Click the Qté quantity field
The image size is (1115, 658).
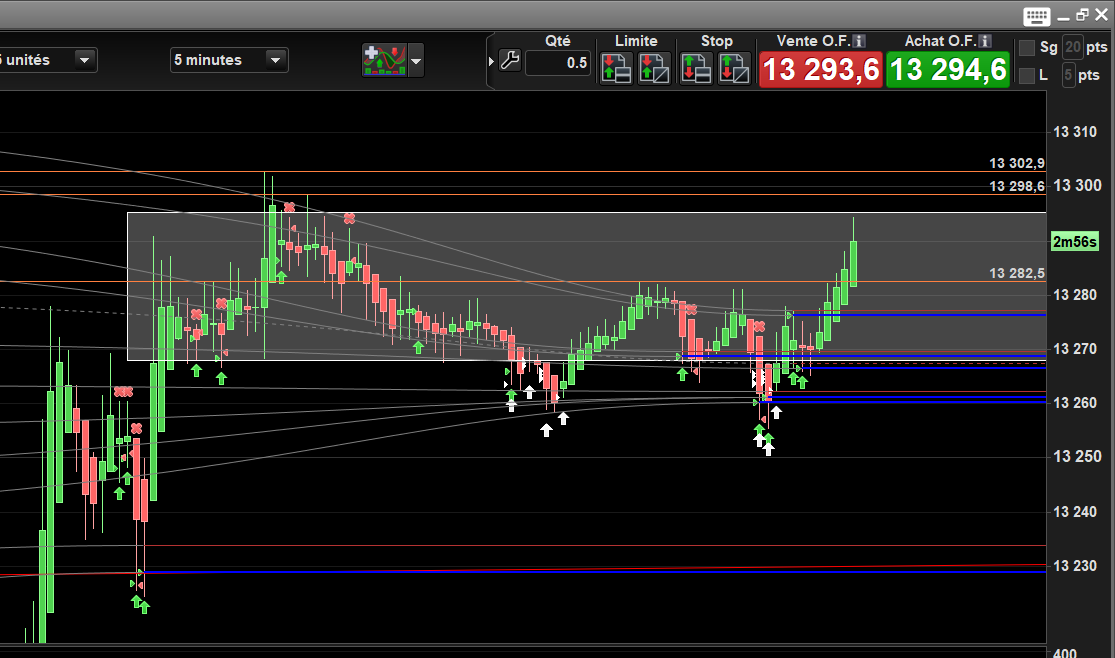tap(558, 63)
